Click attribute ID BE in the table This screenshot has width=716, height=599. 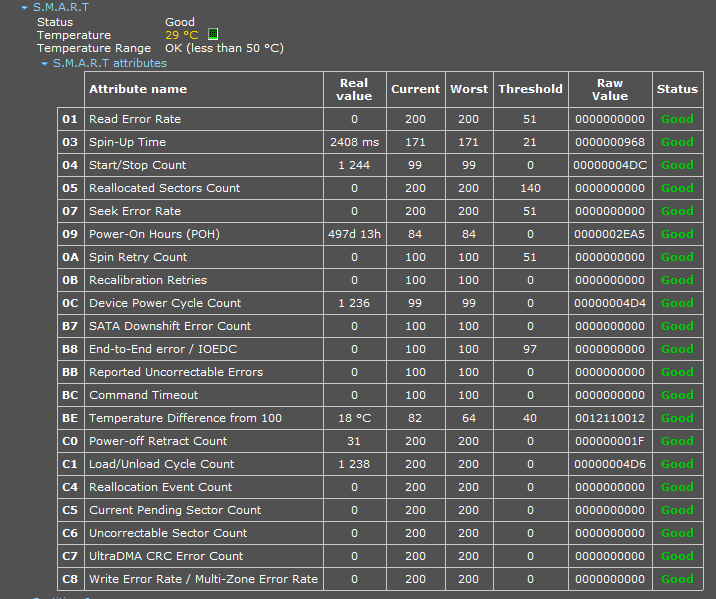point(70,418)
